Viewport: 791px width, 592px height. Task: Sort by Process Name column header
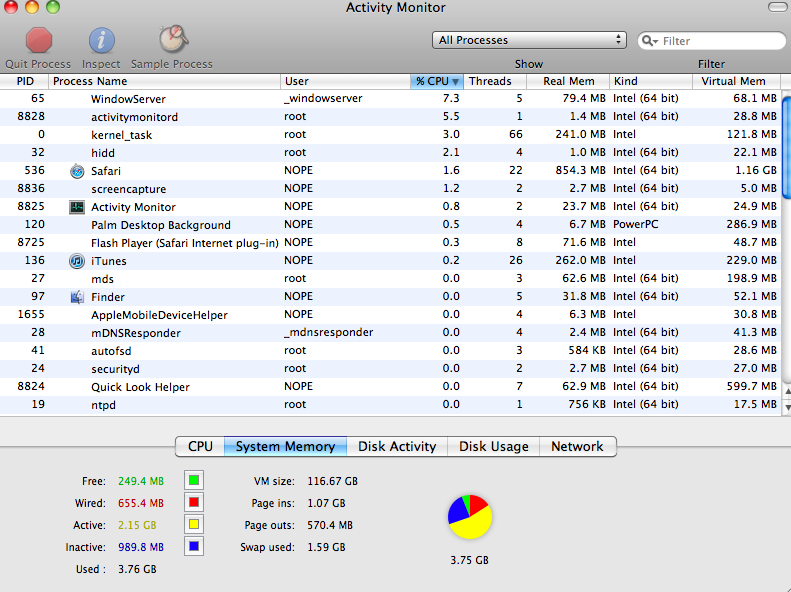point(164,81)
